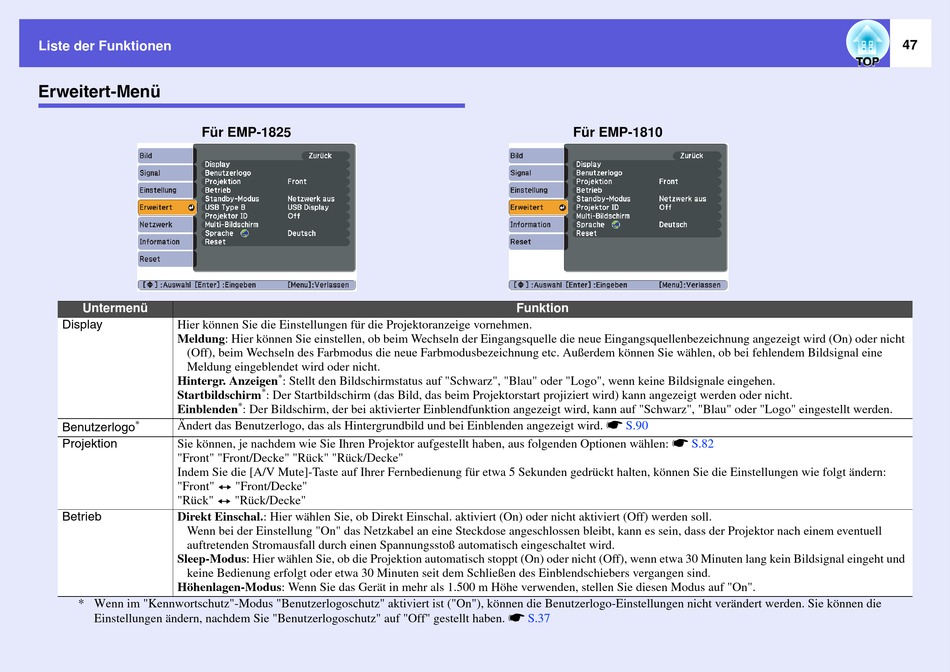Select Erweitert tab in EMP-1810 menu
Image resolution: width=950 pixels, height=672 pixels.
(538, 207)
